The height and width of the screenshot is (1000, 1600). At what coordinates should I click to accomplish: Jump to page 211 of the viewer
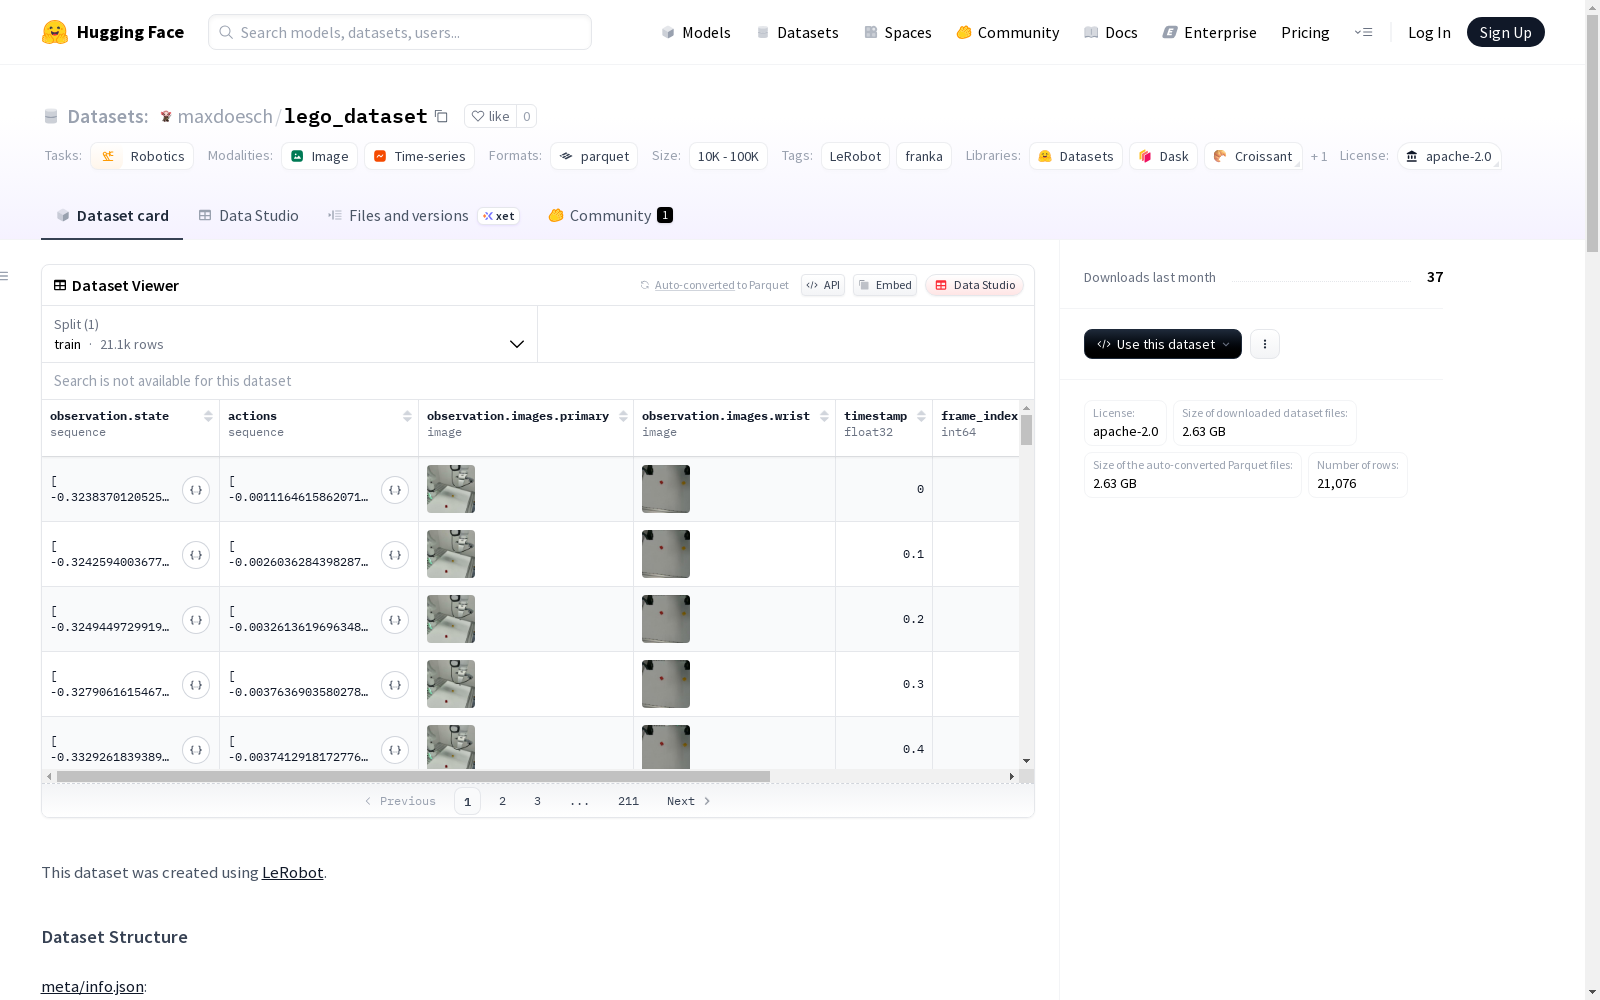point(628,801)
